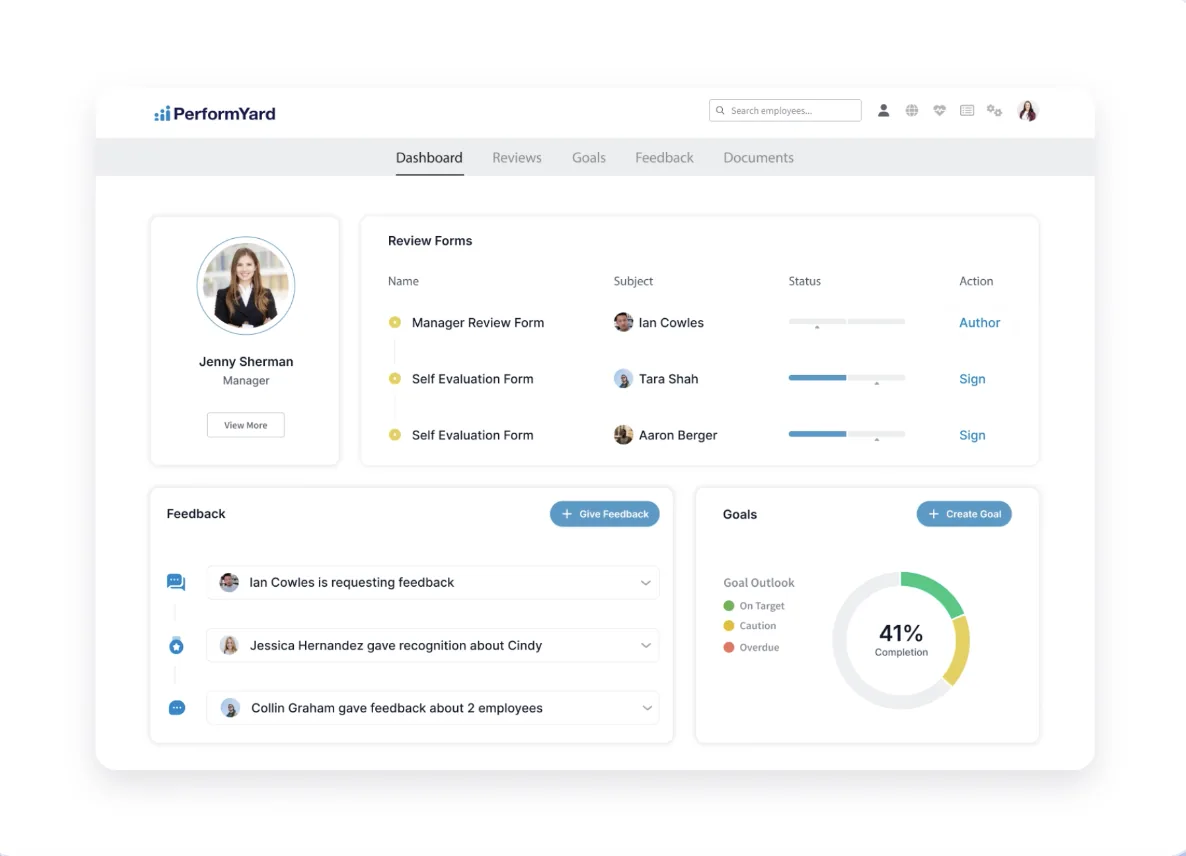
Task: Click the Action column header
Action: [976, 281]
